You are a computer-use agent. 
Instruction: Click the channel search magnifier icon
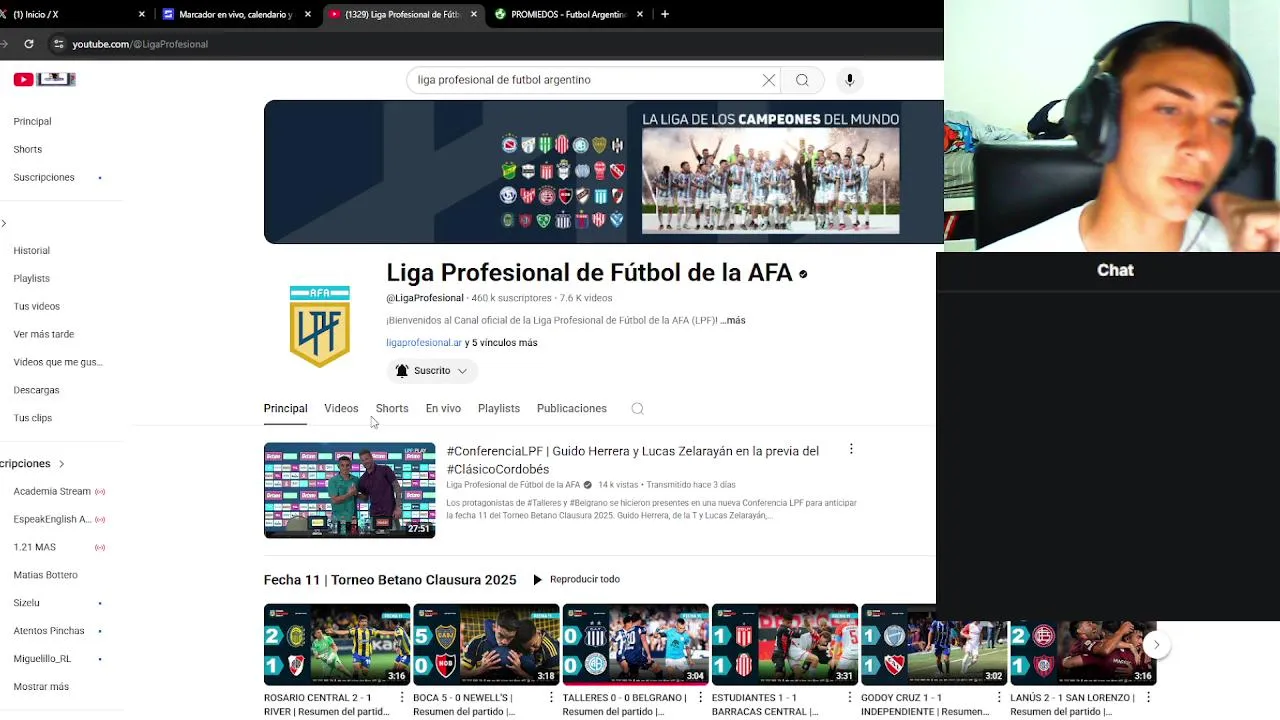[637, 408]
